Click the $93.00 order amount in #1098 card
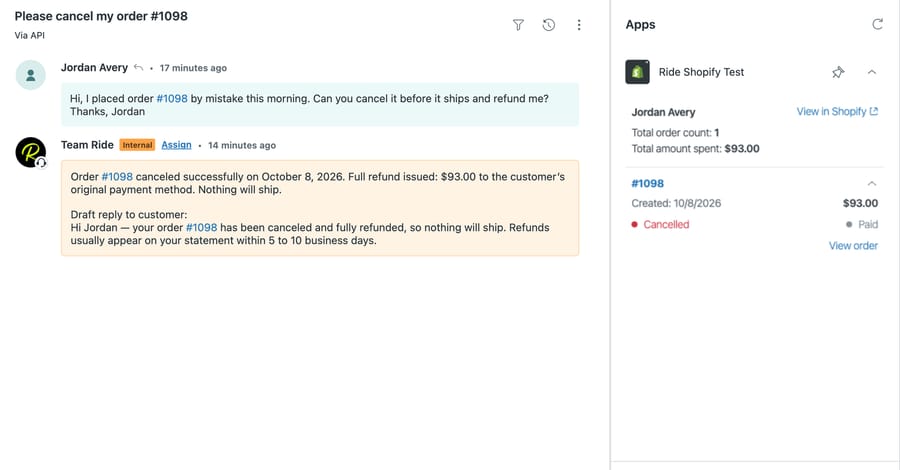Screen dimensions: 900x470 [x=860, y=203]
